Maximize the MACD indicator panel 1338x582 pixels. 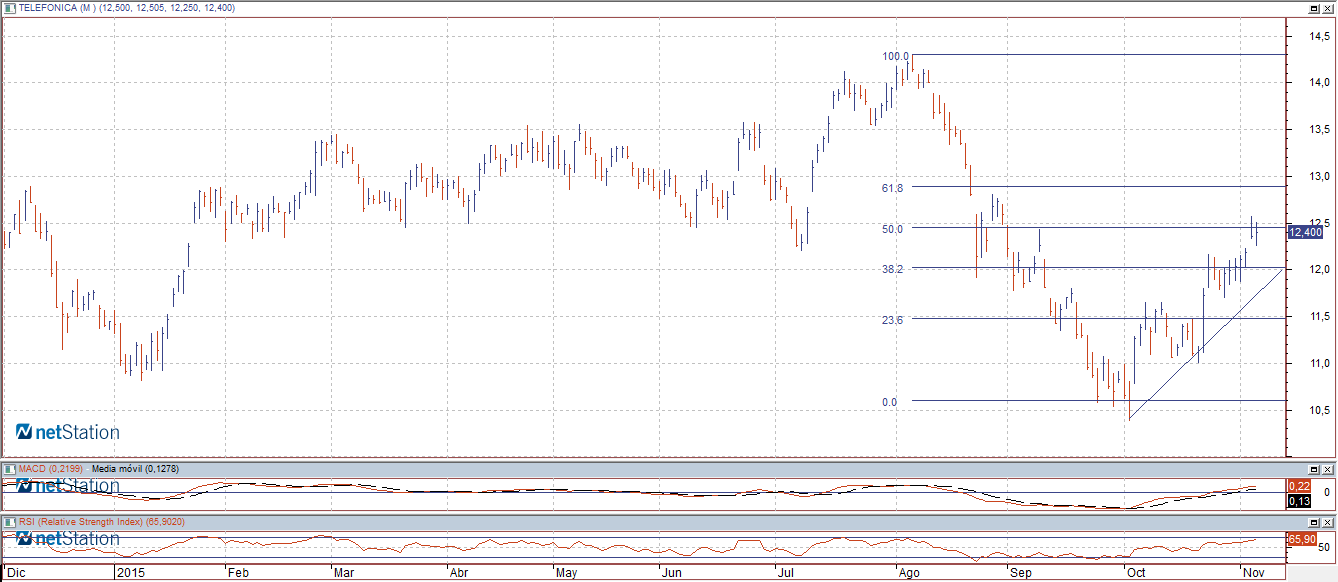click(x=1314, y=469)
